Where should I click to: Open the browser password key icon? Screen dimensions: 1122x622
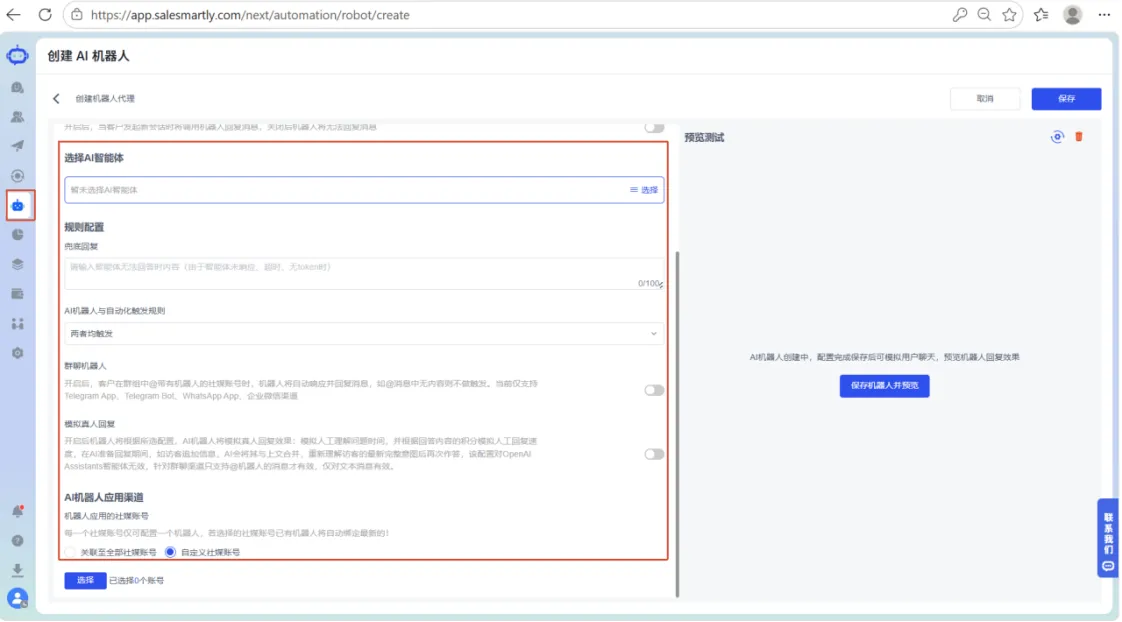tap(960, 14)
